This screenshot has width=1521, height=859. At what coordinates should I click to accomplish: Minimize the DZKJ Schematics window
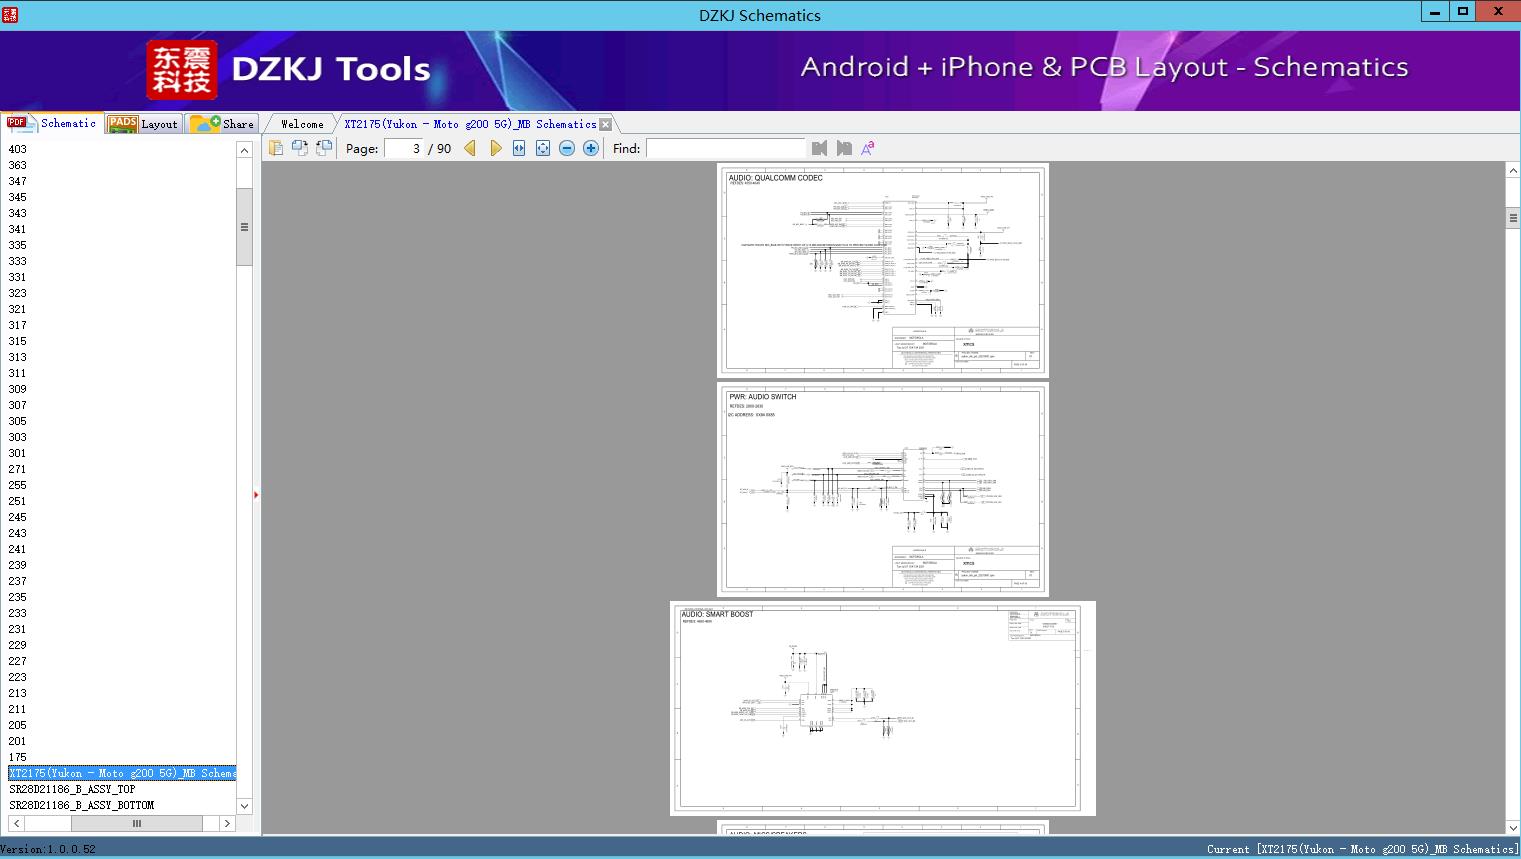click(1434, 12)
